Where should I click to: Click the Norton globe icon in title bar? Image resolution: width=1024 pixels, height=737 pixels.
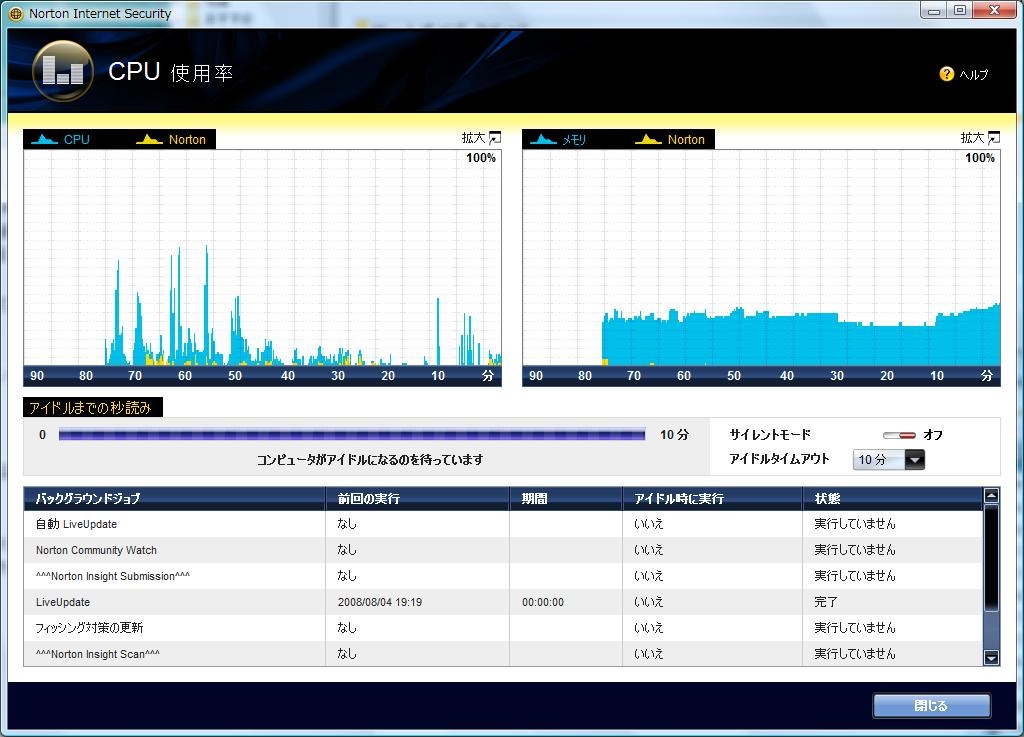click(16, 14)
